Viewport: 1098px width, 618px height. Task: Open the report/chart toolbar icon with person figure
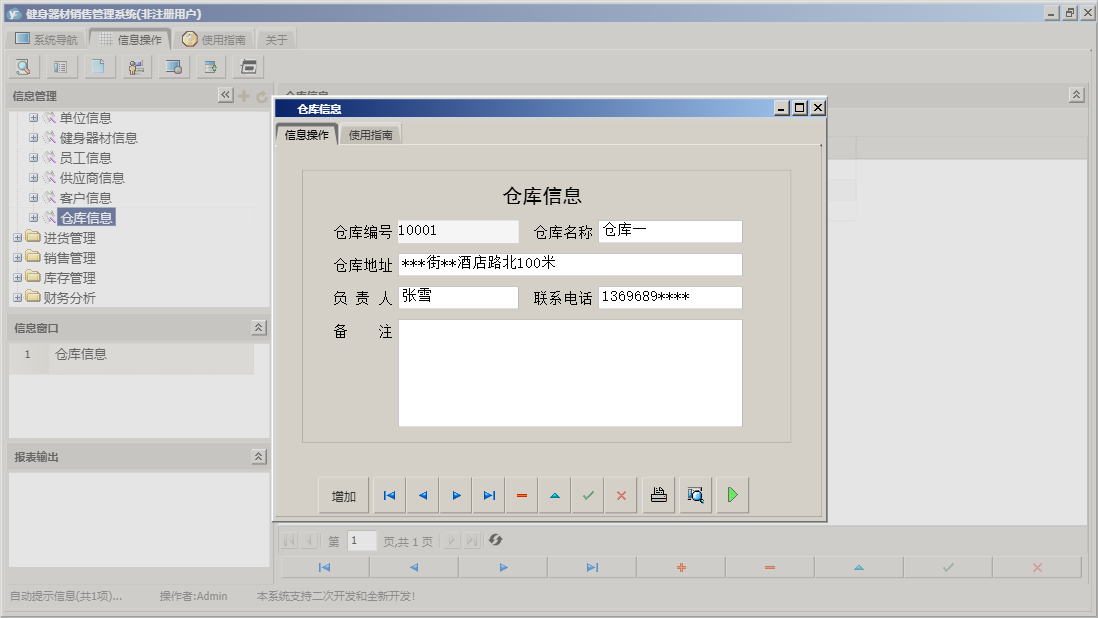(x=137, y=66)
